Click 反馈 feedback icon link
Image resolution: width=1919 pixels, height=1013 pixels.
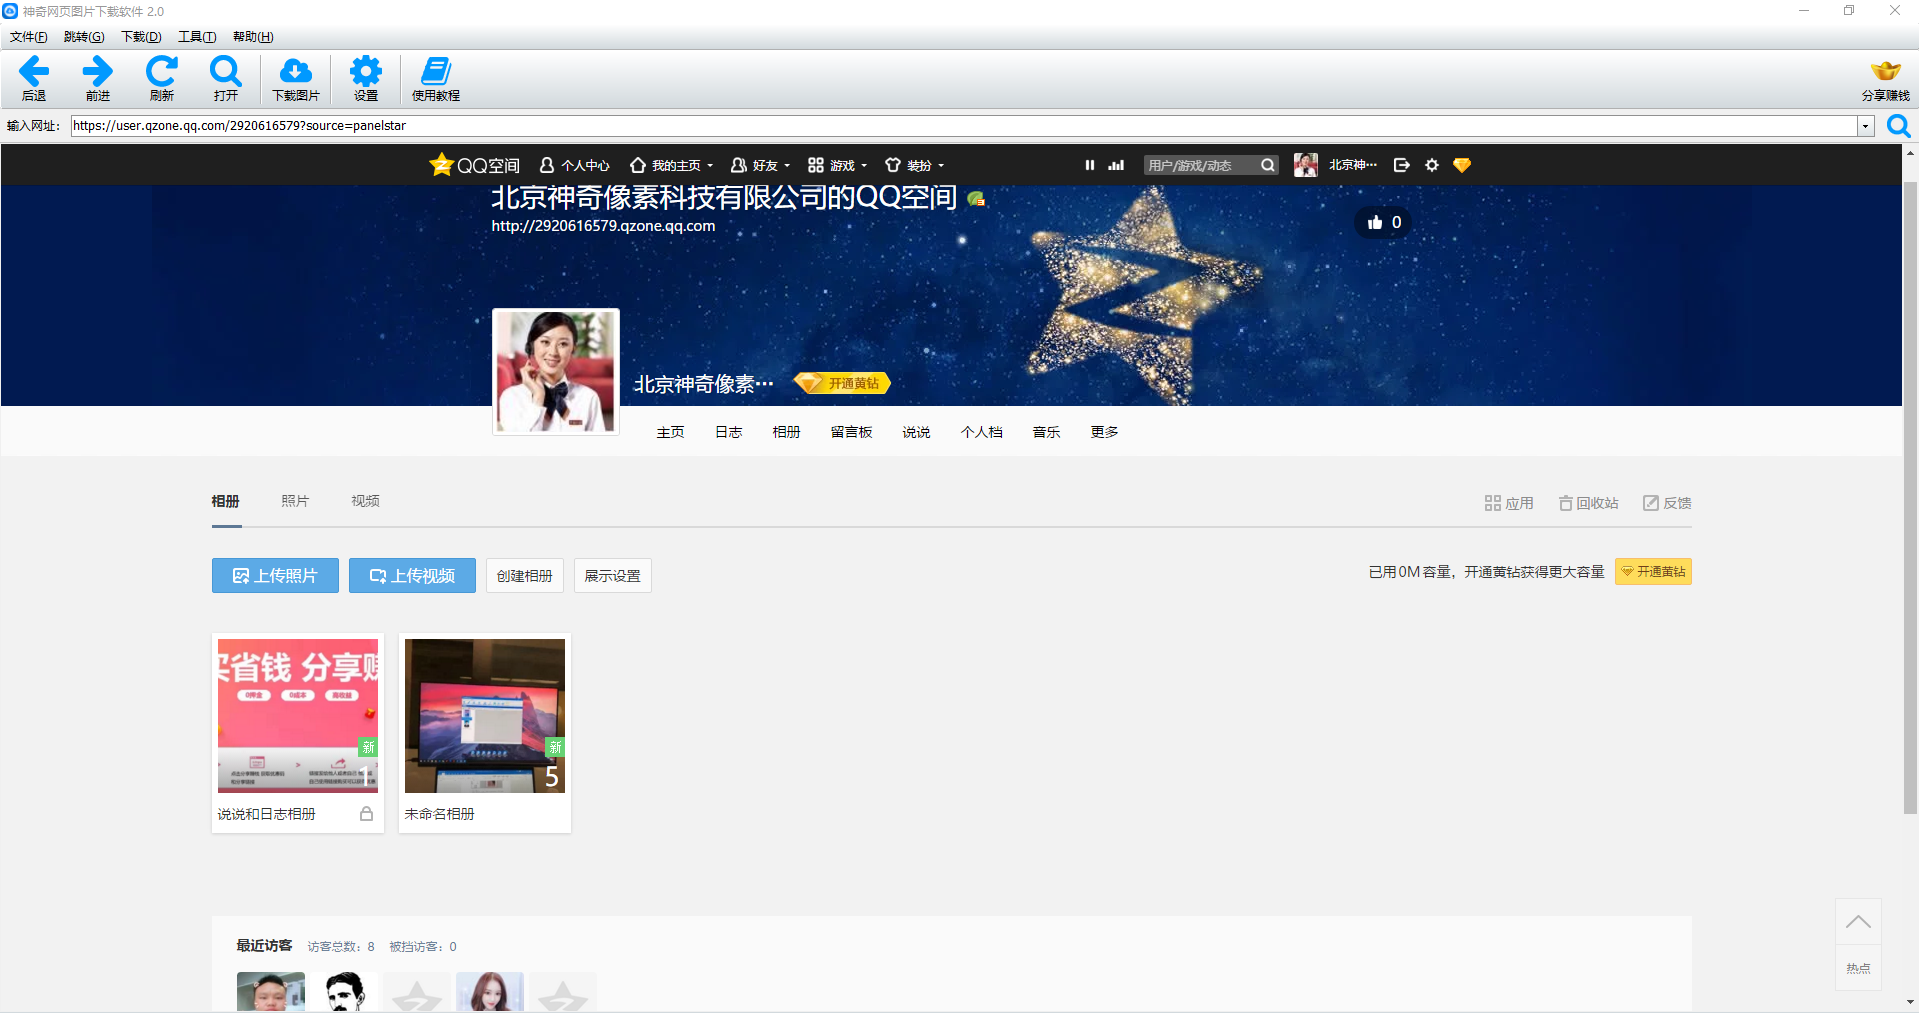(x=1667, y=503)
